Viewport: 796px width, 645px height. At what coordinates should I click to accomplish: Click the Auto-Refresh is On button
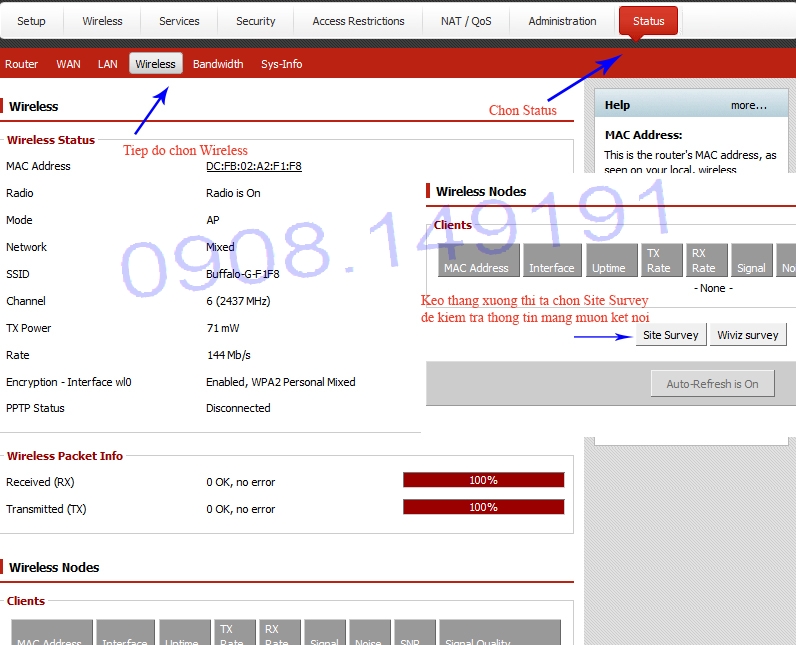(712, 384)
